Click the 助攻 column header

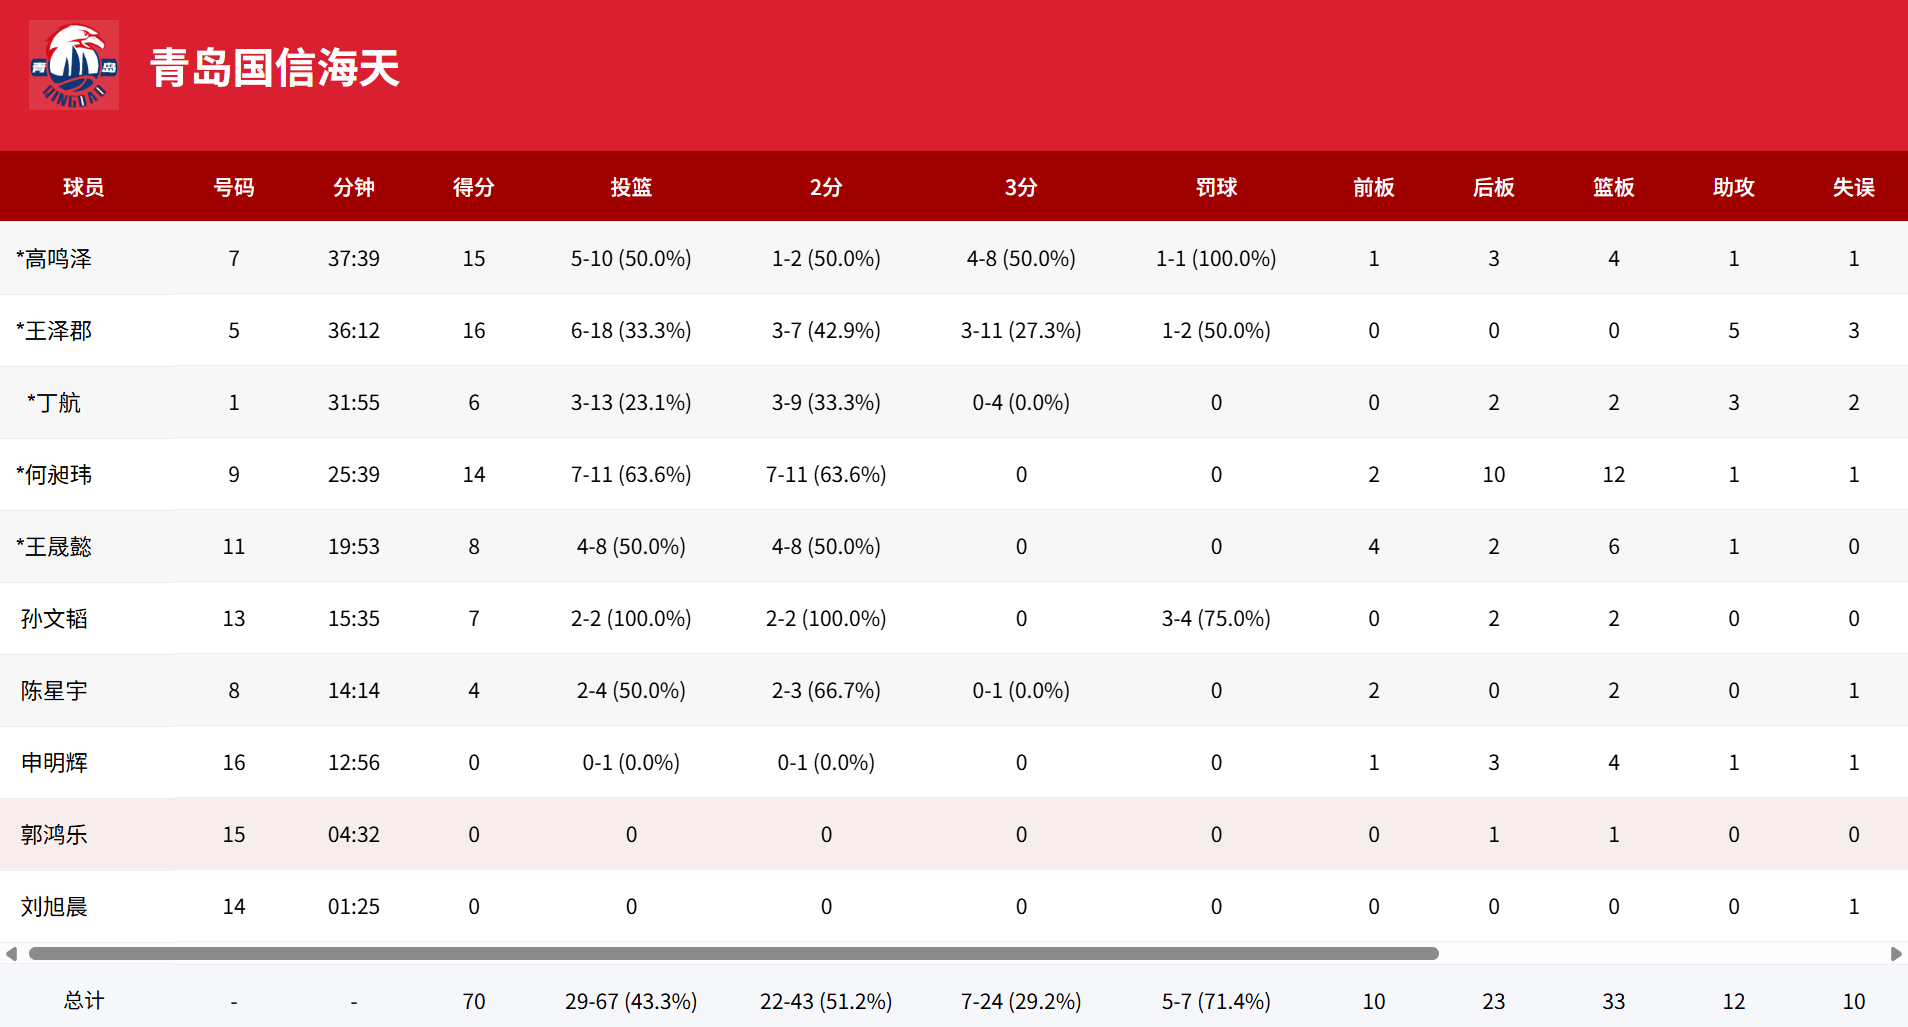(1733, 187)
